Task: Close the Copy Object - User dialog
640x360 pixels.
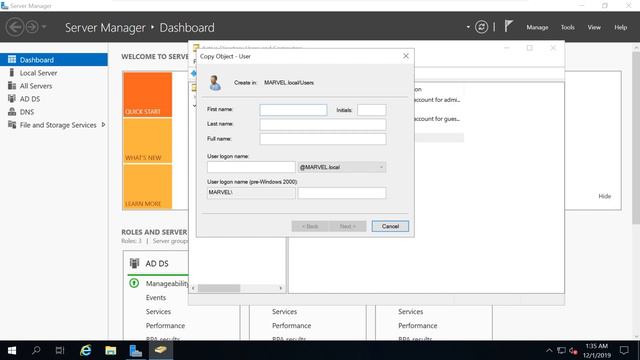Action: [406, 56]
